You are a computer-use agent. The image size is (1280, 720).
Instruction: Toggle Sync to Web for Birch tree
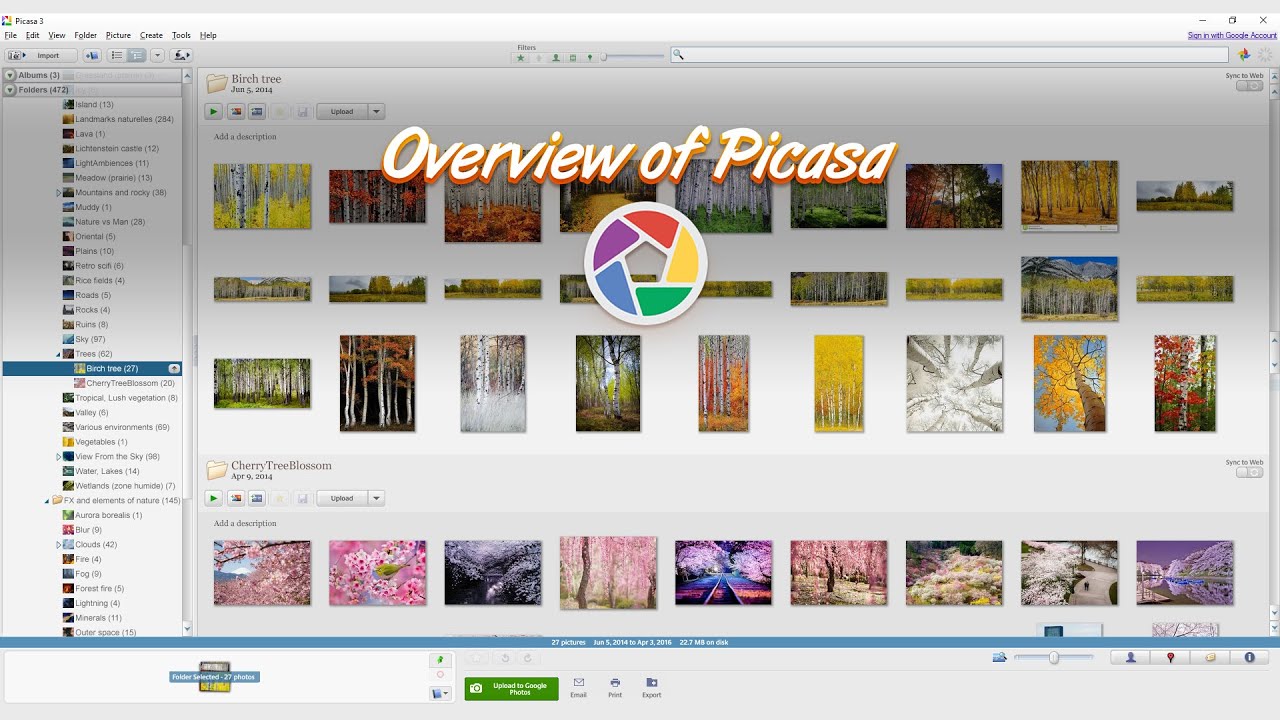click(1249, 86)
